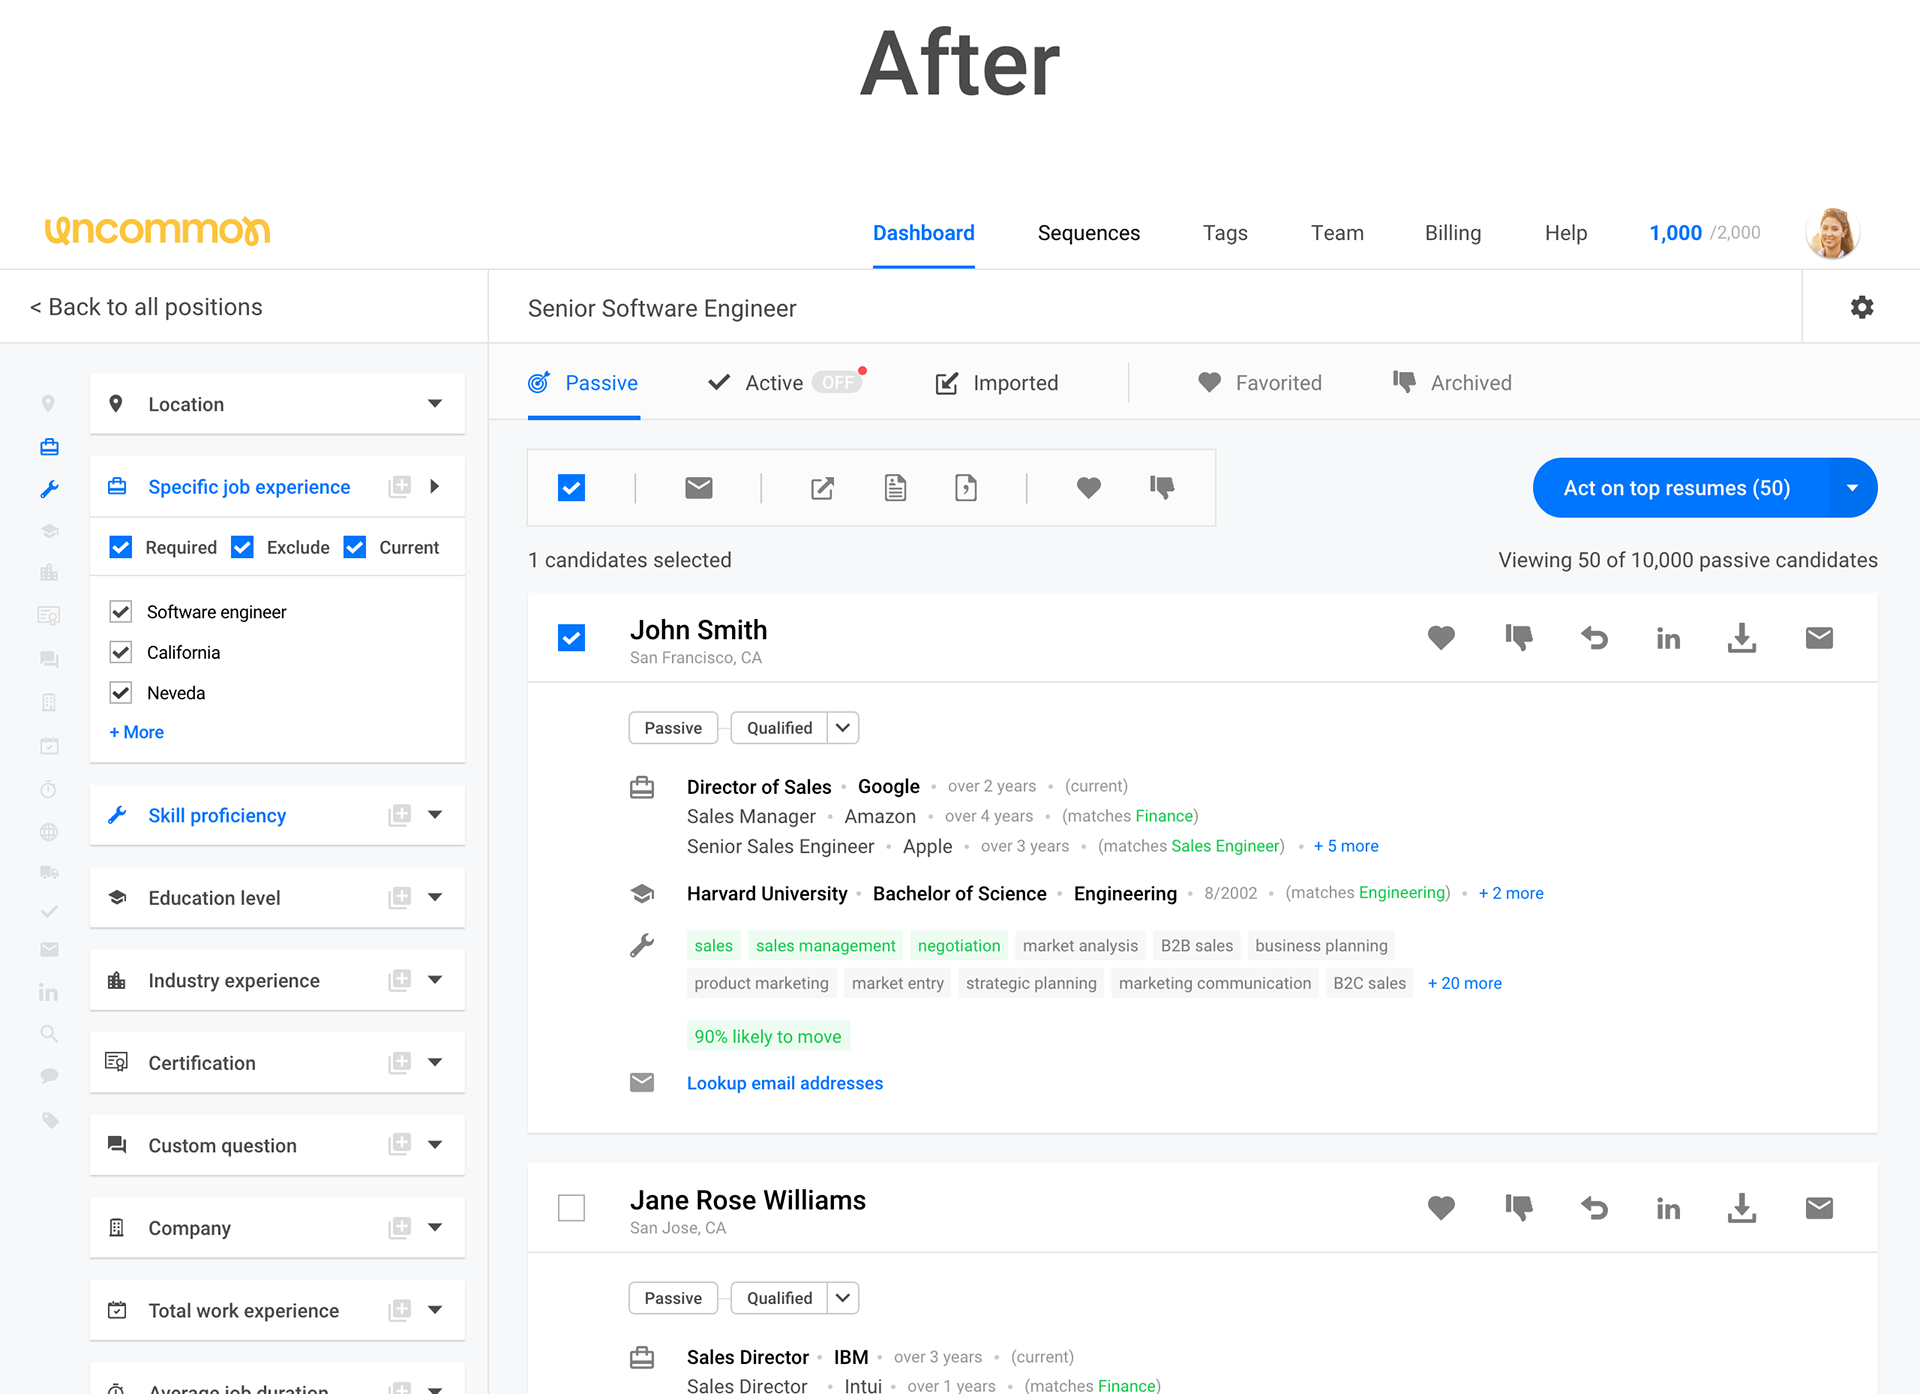Image resolution: width=1920 pixels, height=1394 pixels.
Task: Open Jane Rose Williams LinkedIn icon
Action: (x=1668, y=1209)
